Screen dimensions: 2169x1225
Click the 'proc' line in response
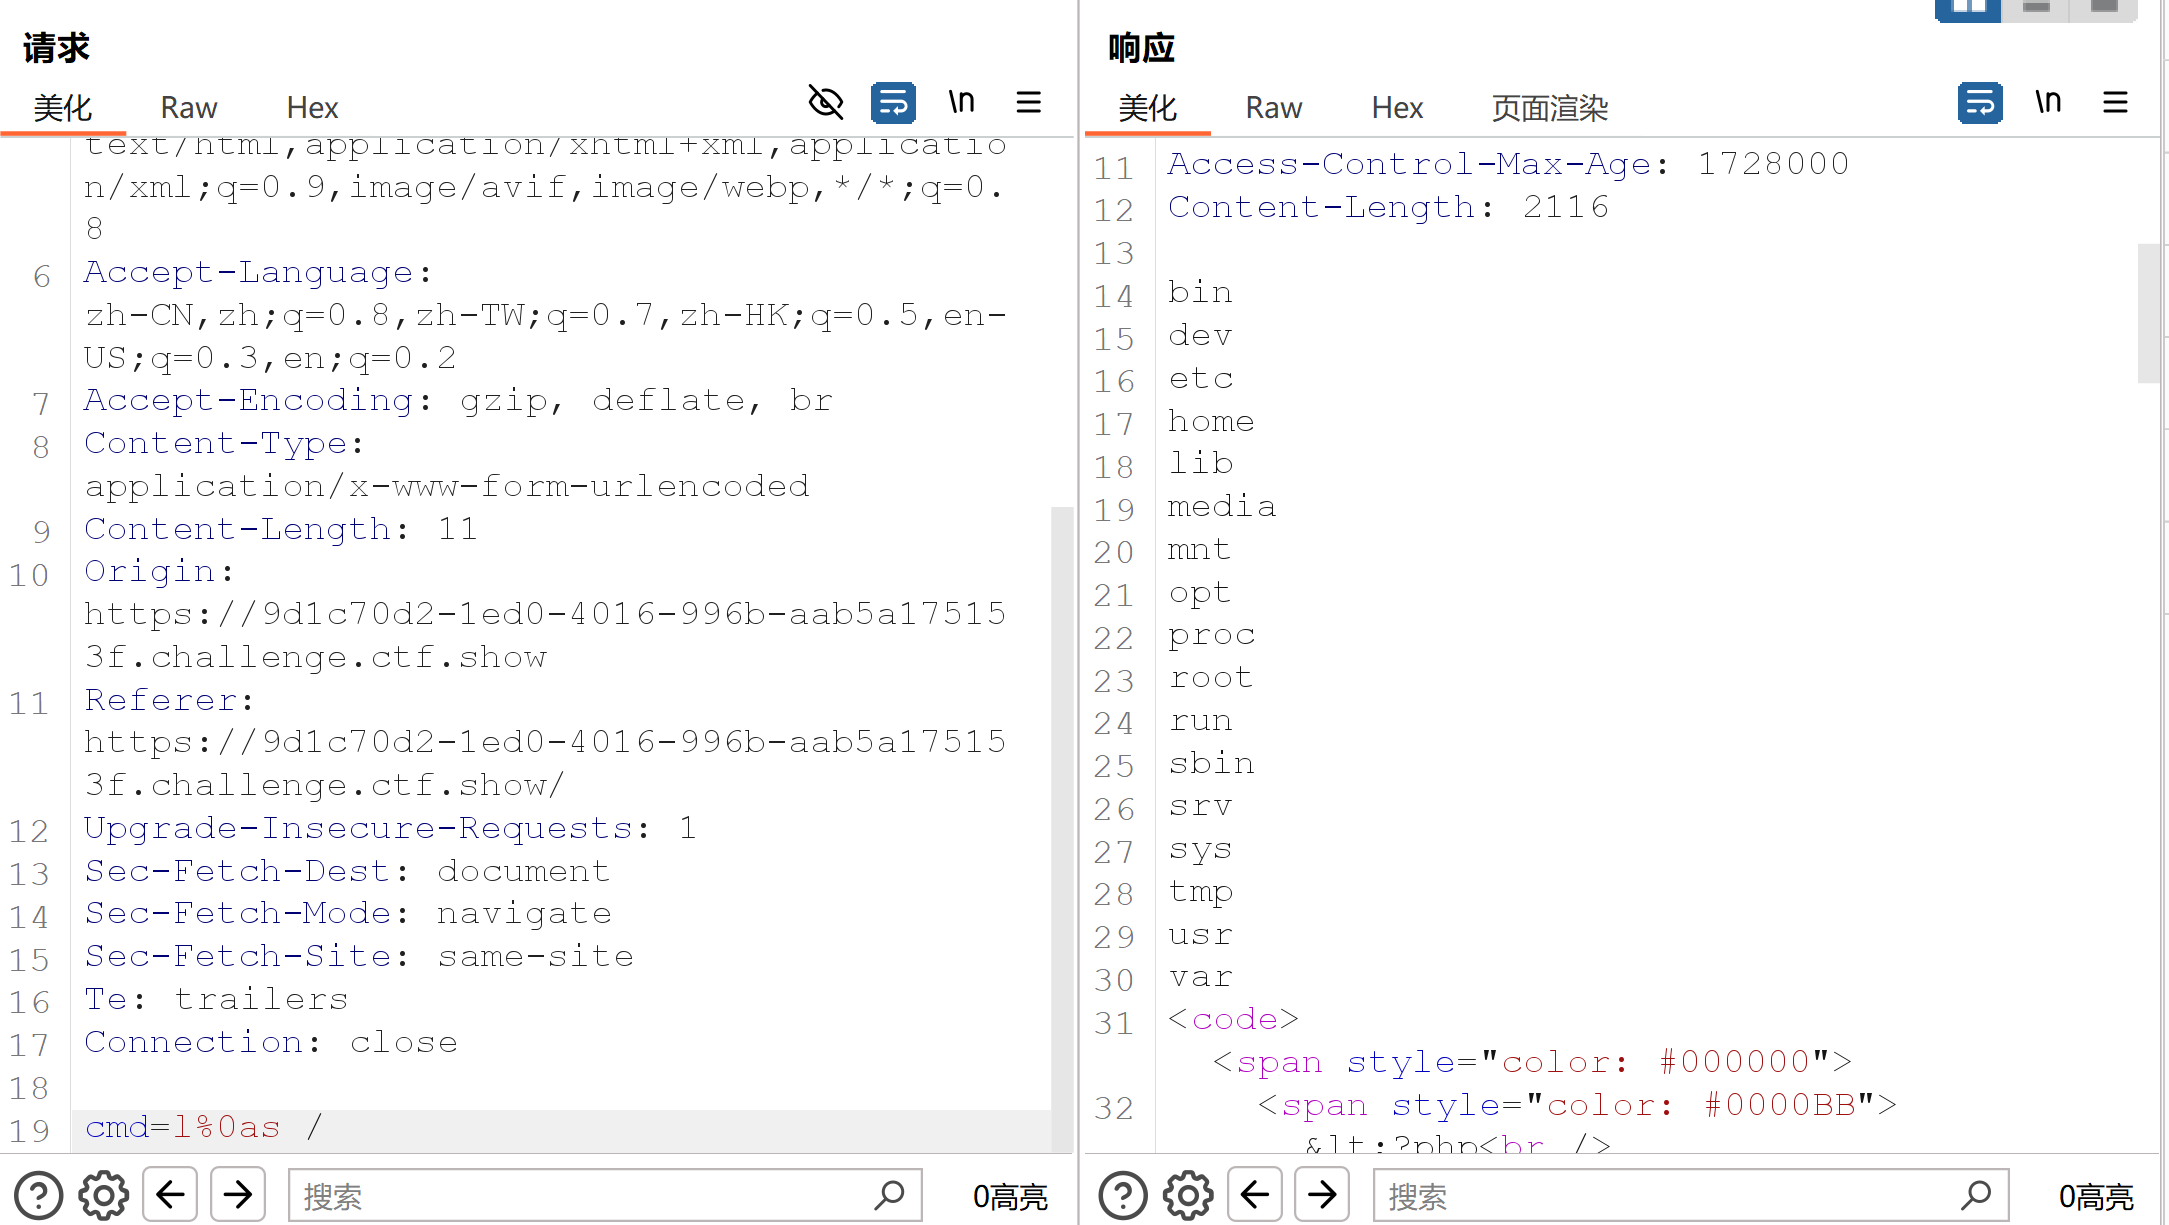(x=1211, y=635)
